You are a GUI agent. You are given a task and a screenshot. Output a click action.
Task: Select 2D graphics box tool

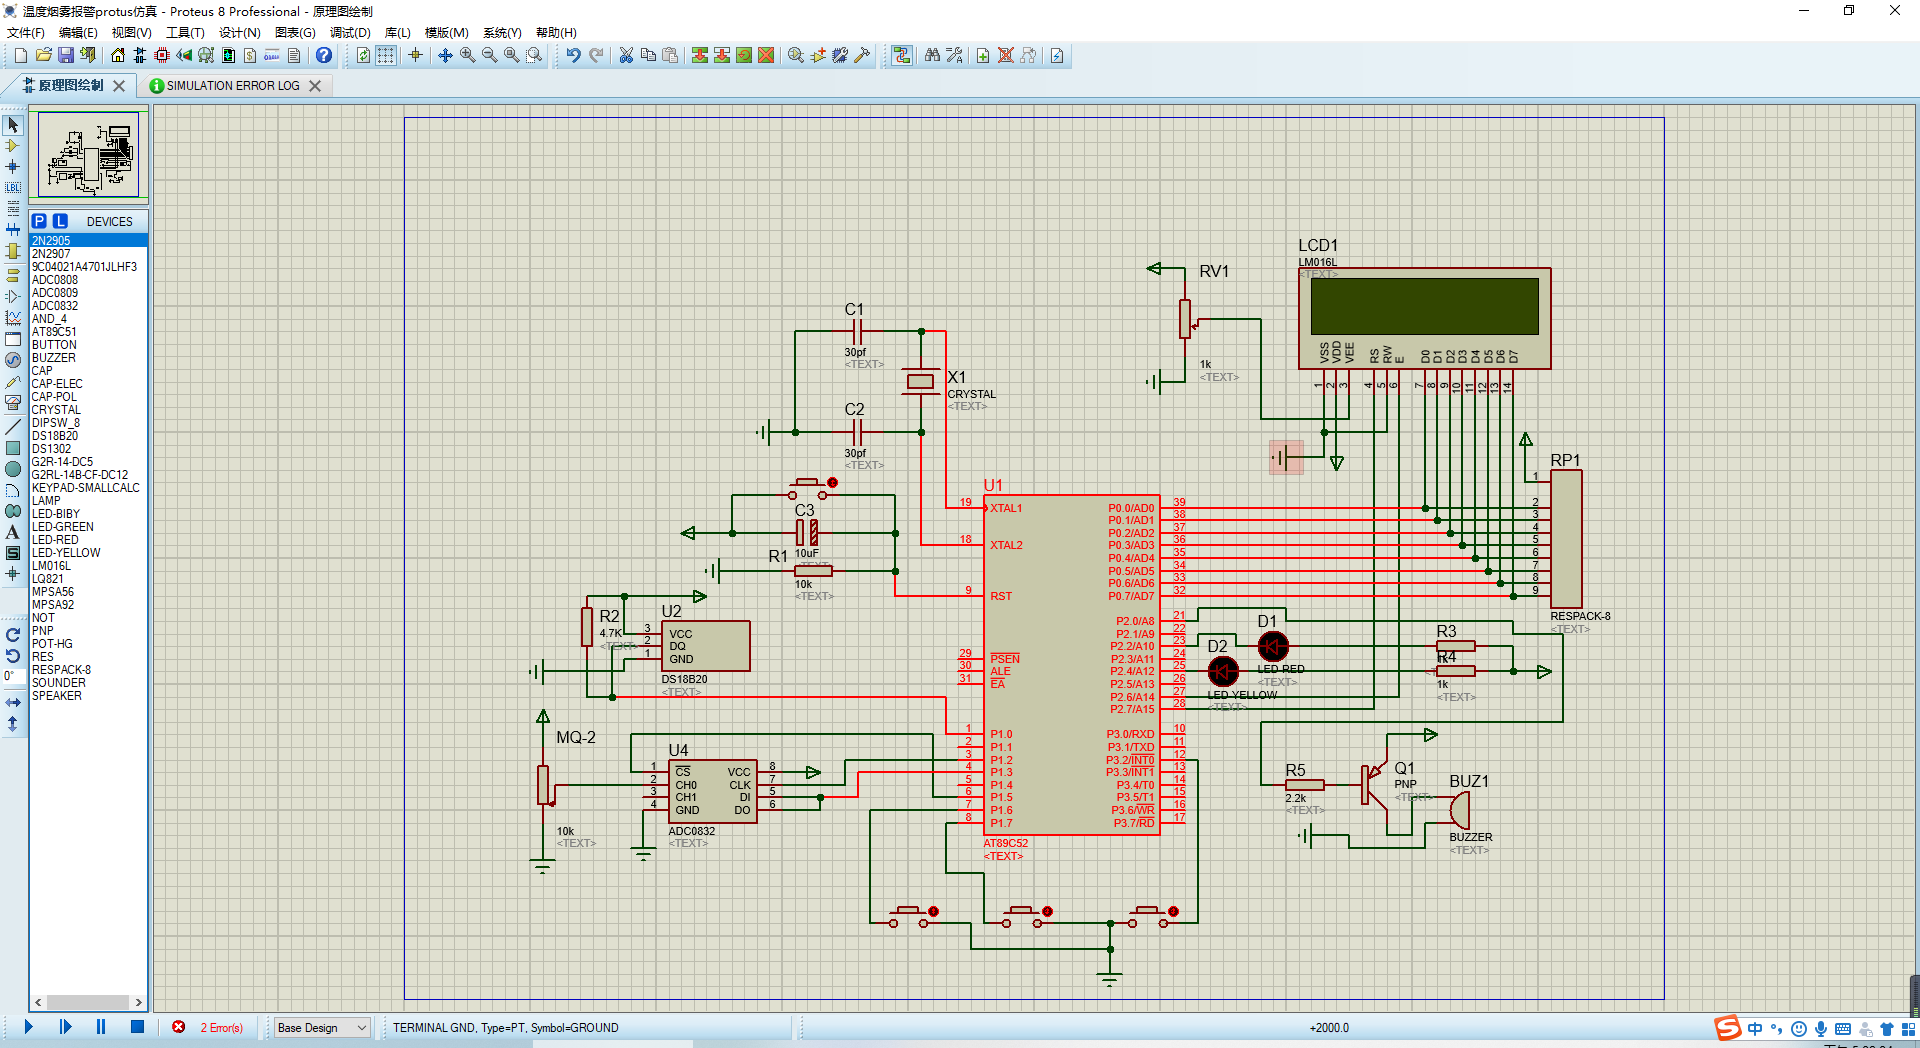(x=13, y=448)
